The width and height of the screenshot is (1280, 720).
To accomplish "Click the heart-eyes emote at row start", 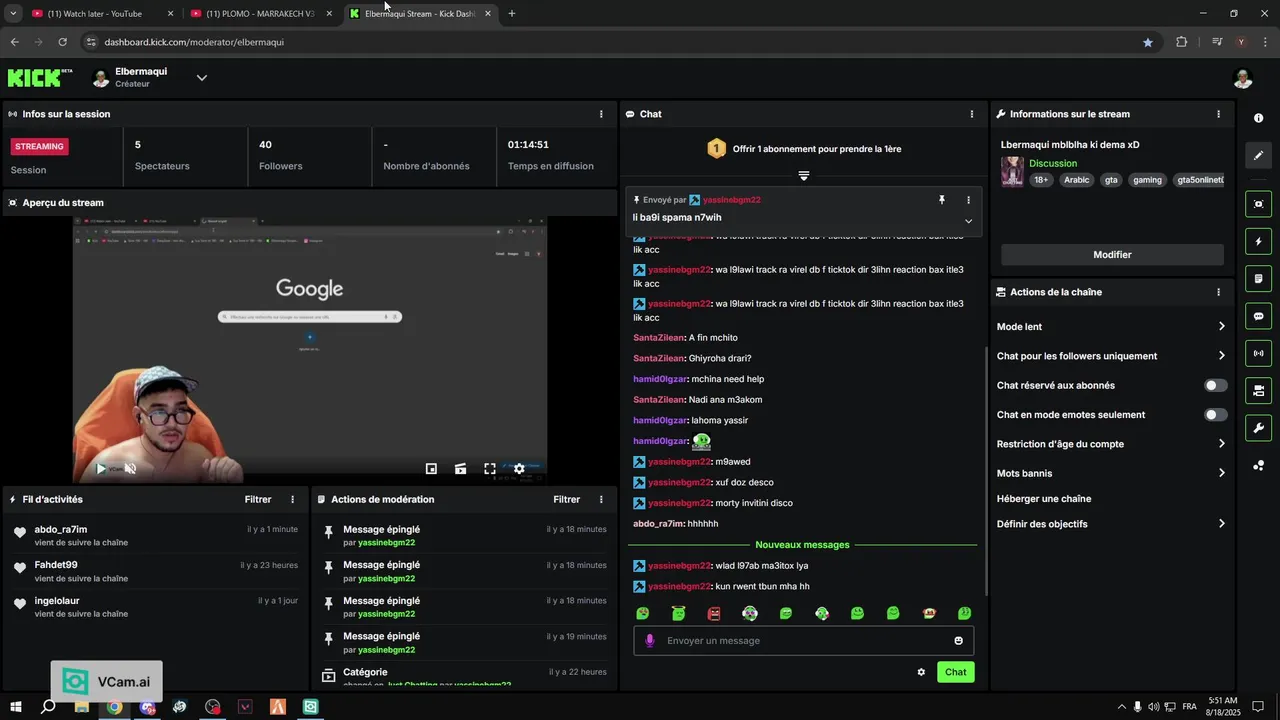I will pos(643,613).
